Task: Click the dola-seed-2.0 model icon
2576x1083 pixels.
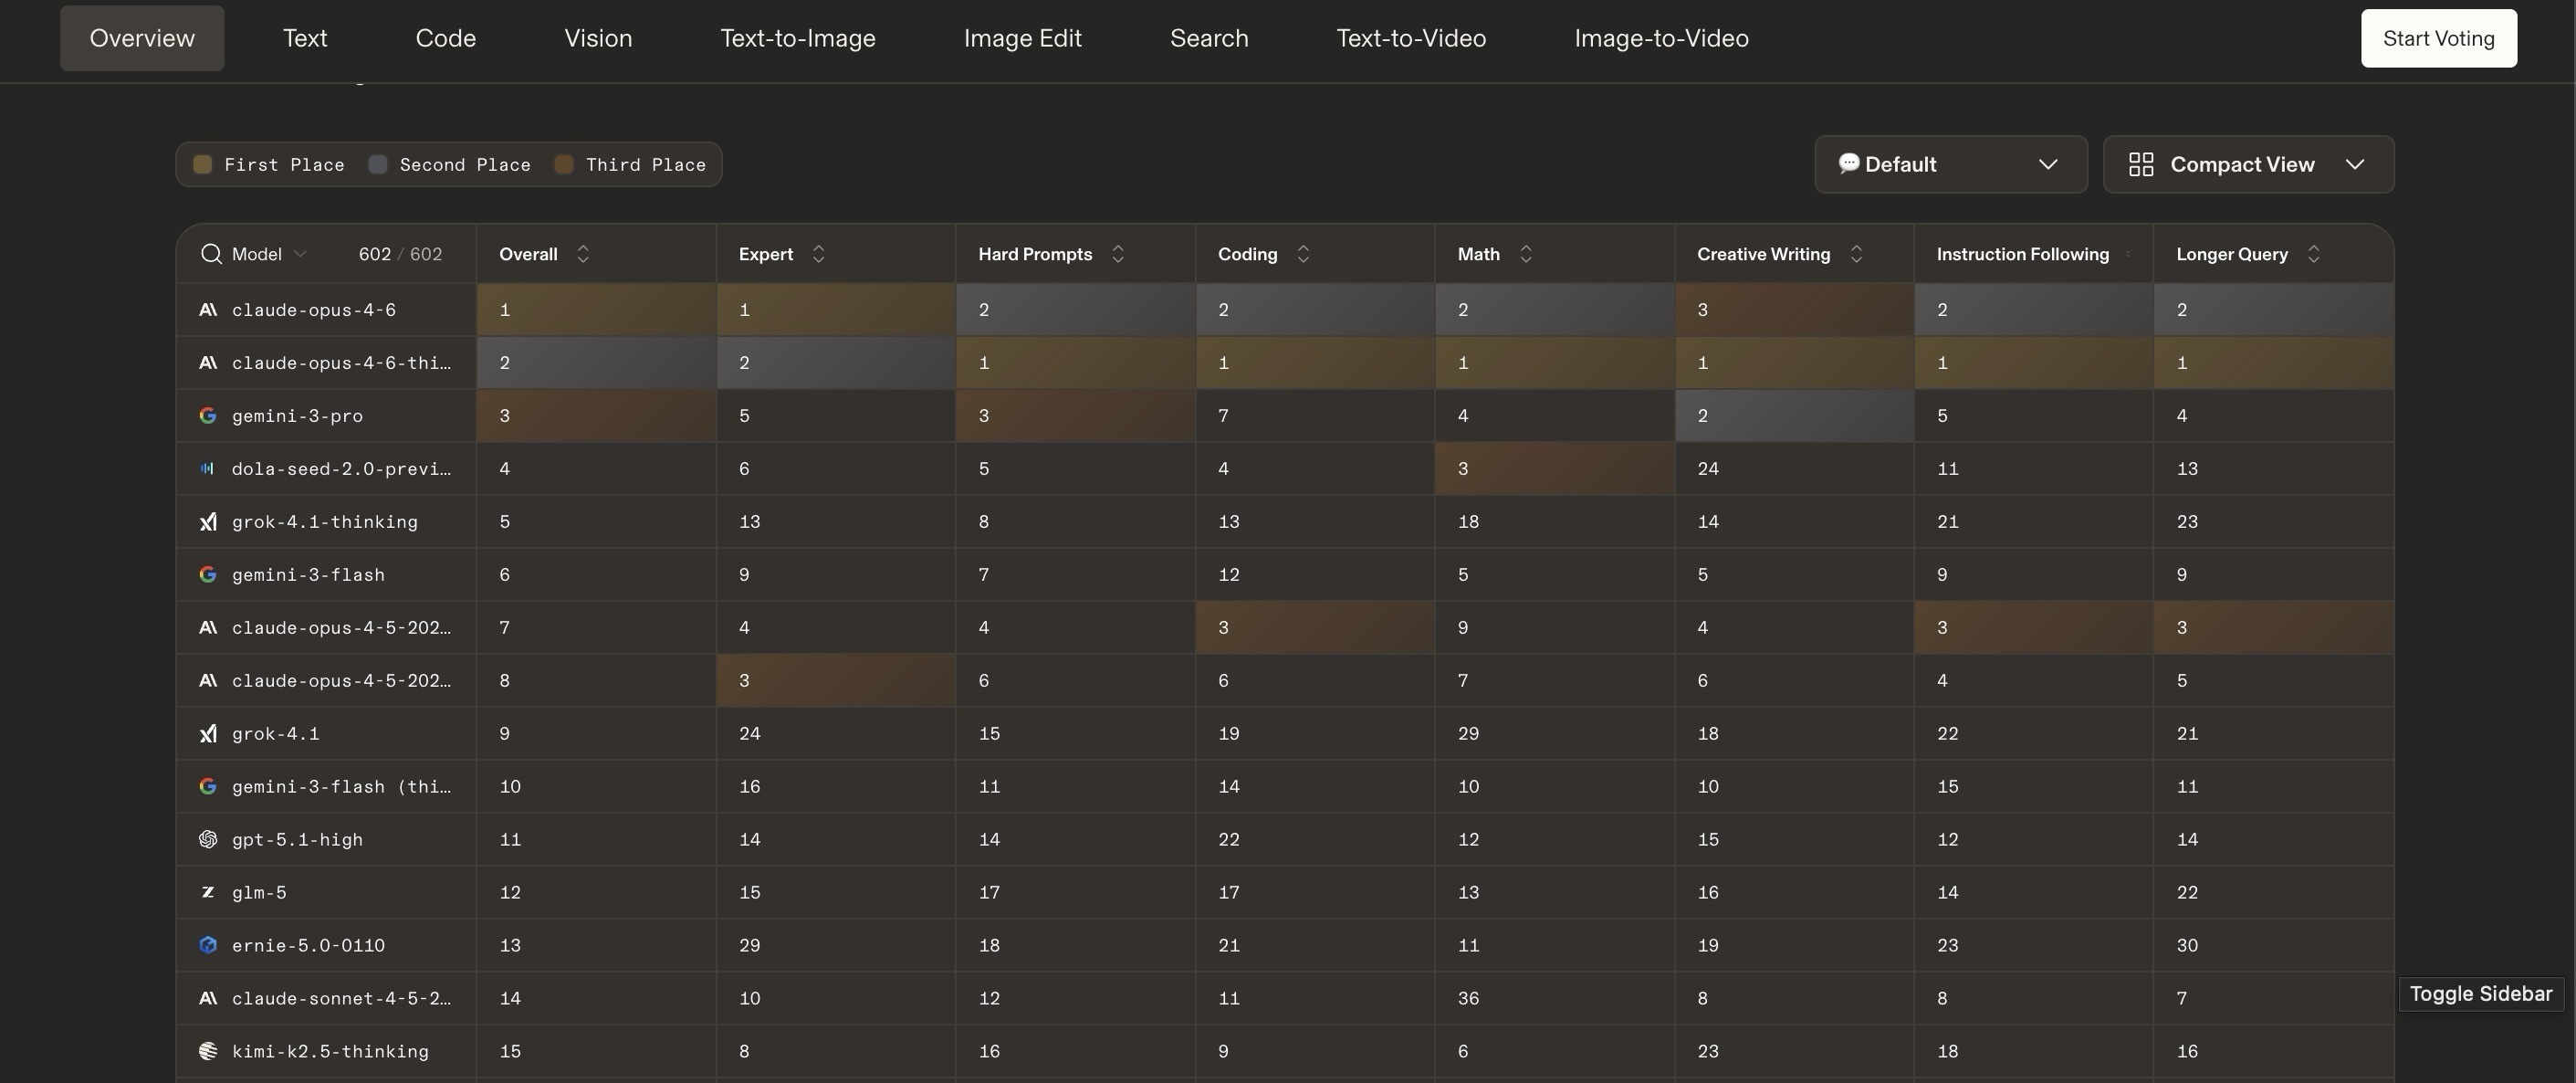Action: coord(208,469)
